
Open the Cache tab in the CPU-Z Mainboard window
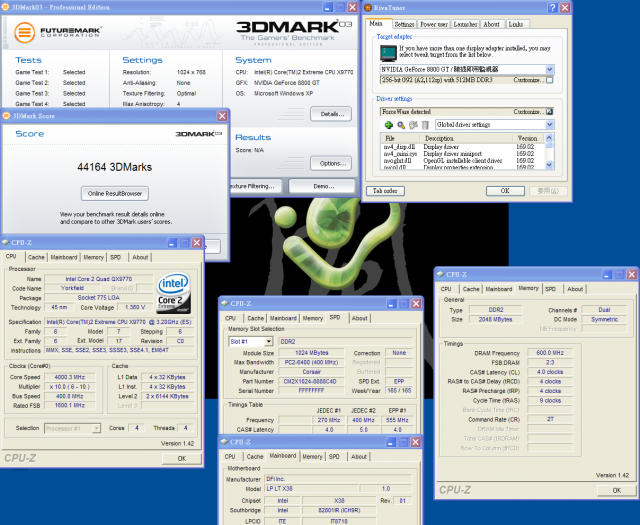[255, 456]
